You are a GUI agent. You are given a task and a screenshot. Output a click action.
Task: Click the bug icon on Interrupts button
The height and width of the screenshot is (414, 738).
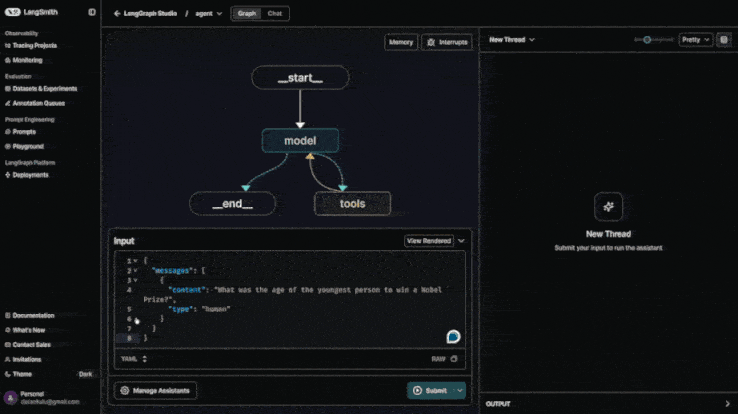[431, 42]
